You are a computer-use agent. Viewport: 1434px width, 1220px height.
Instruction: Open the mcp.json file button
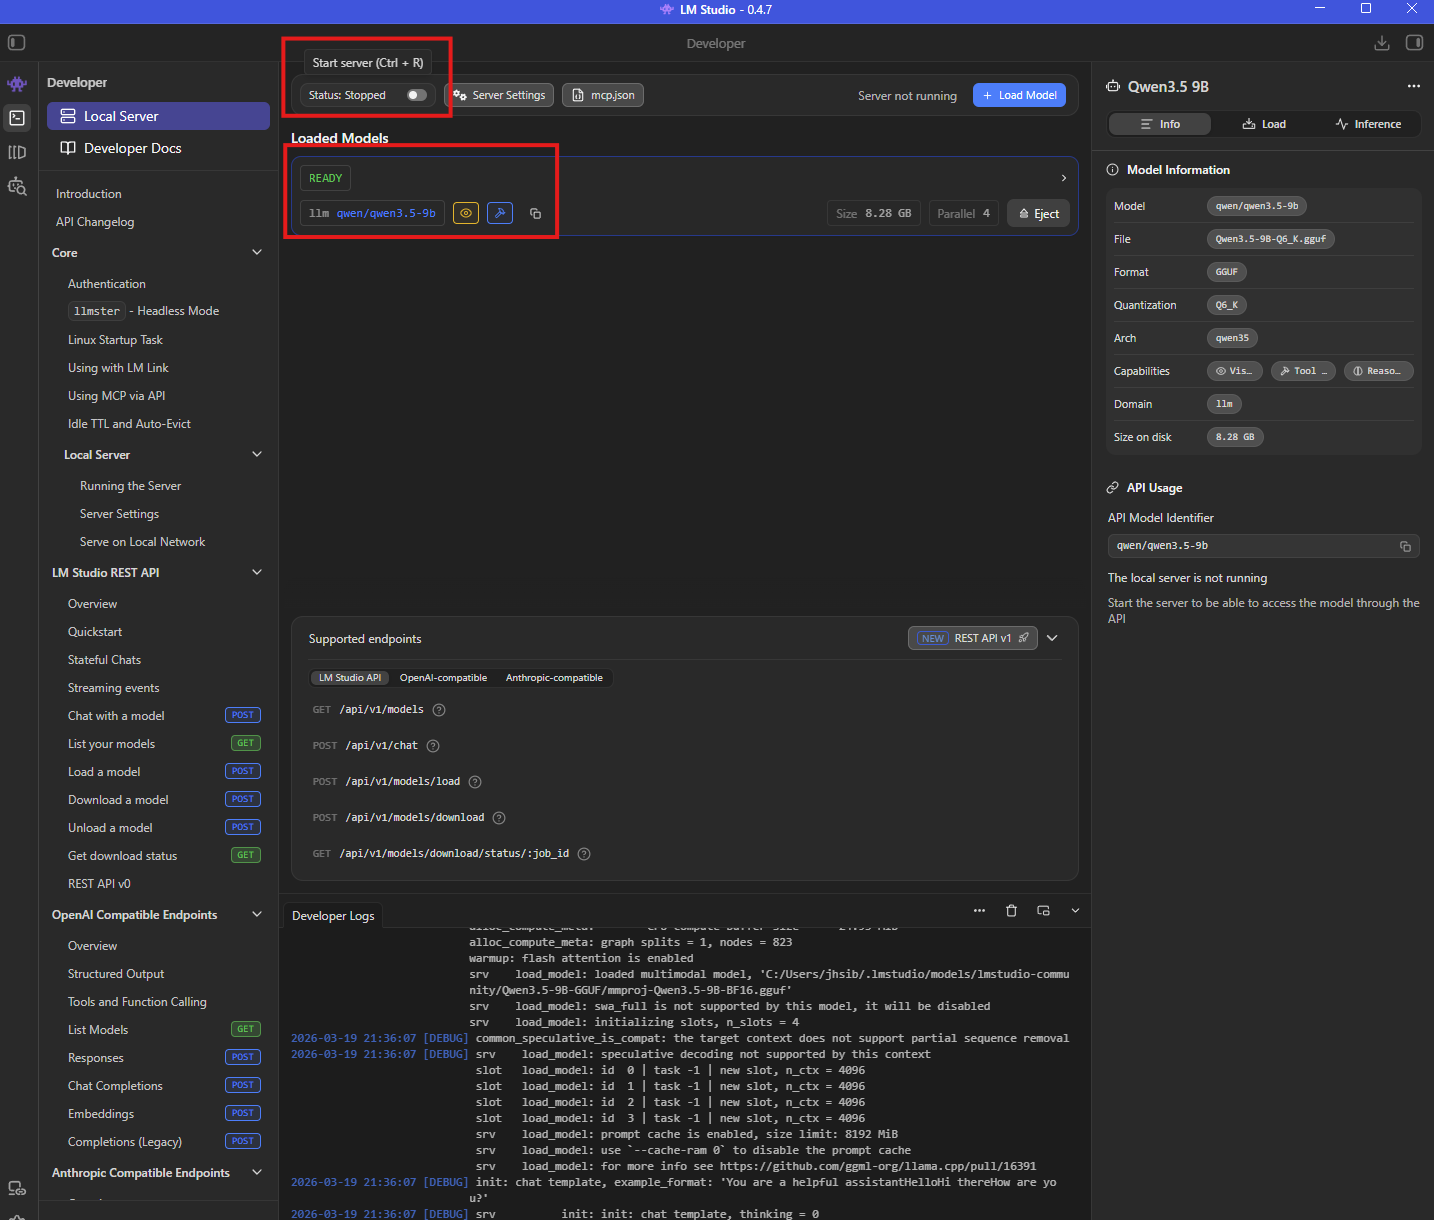click(603, 95)
